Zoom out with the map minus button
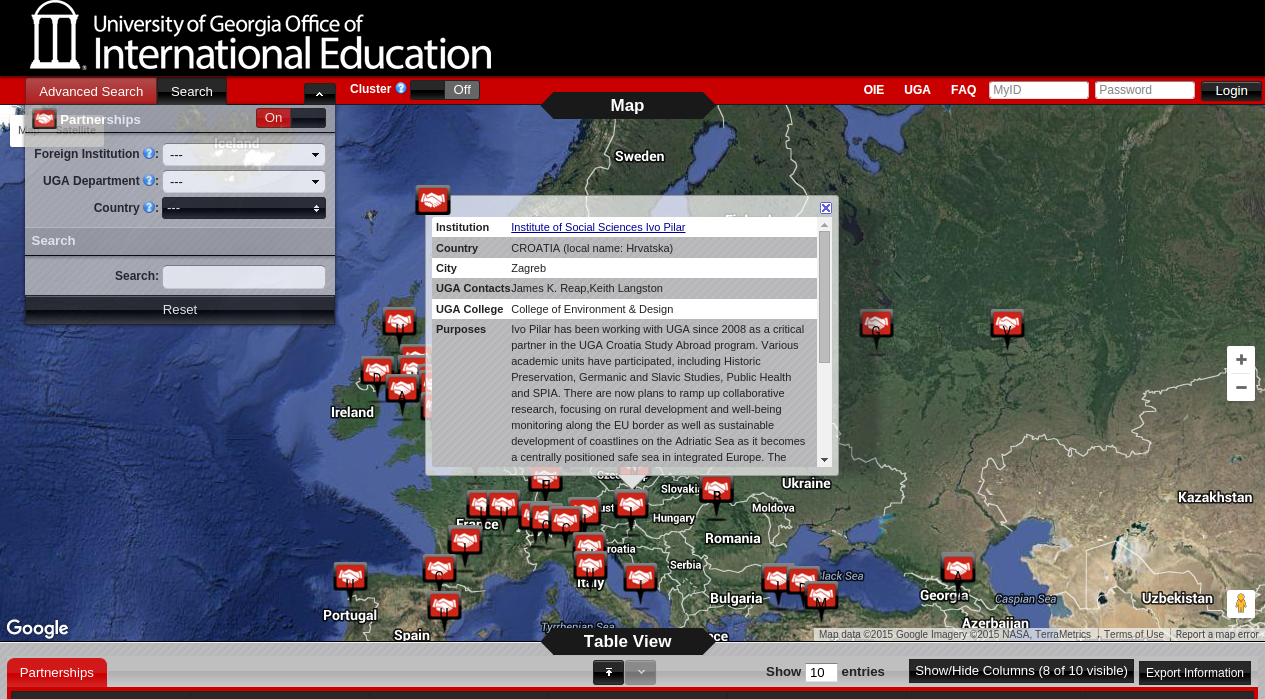Screen dimensions: 1265x699 click(x=1241, y=387)
